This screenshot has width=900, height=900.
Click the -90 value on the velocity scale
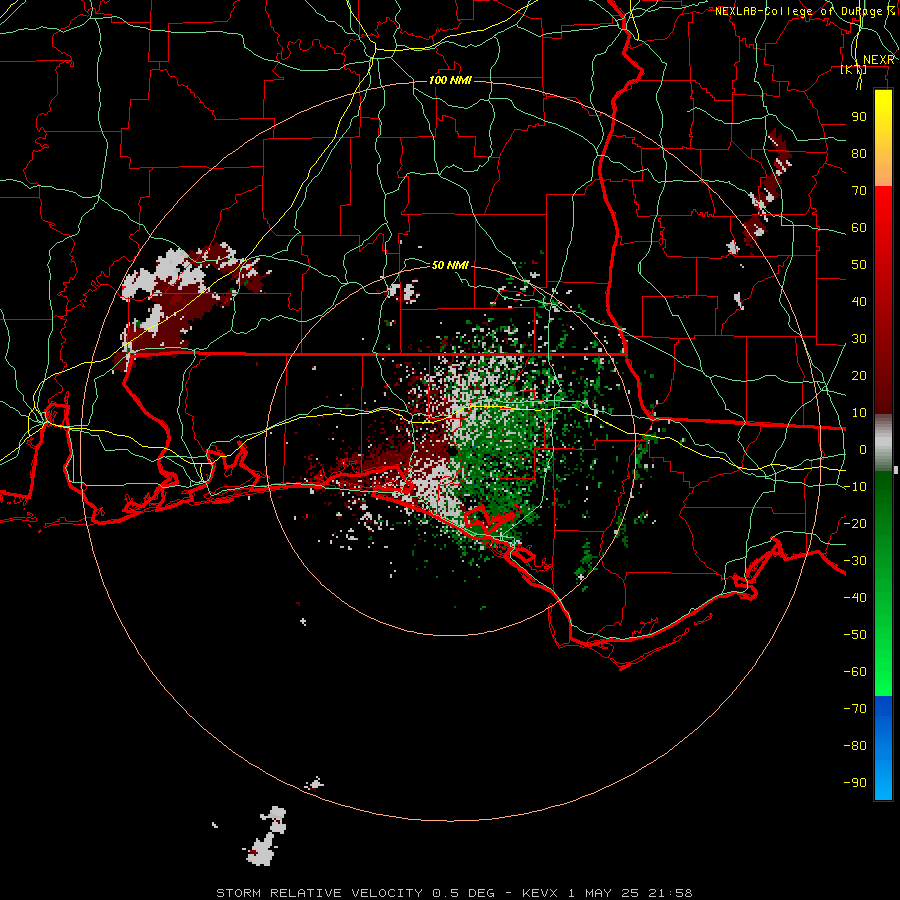click(x=855, y=783)
